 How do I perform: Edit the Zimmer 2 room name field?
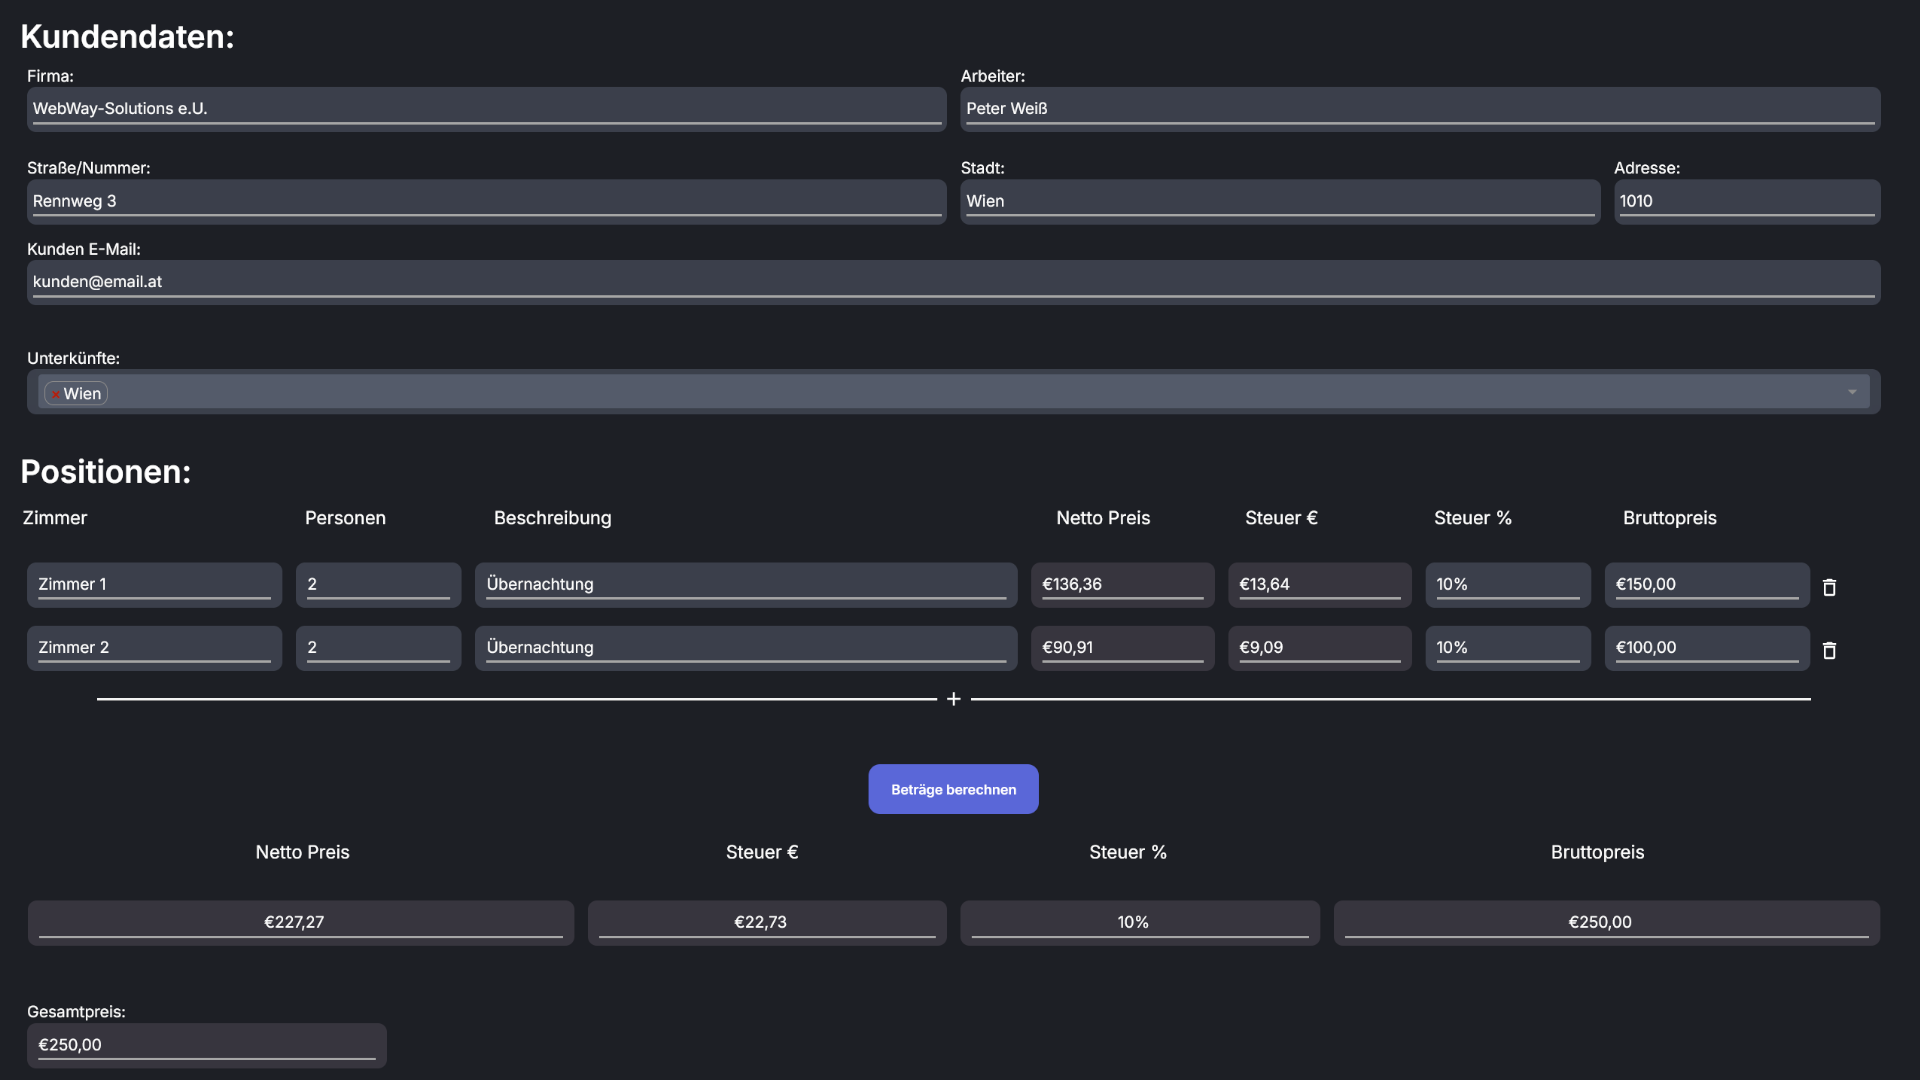(154, 648)
